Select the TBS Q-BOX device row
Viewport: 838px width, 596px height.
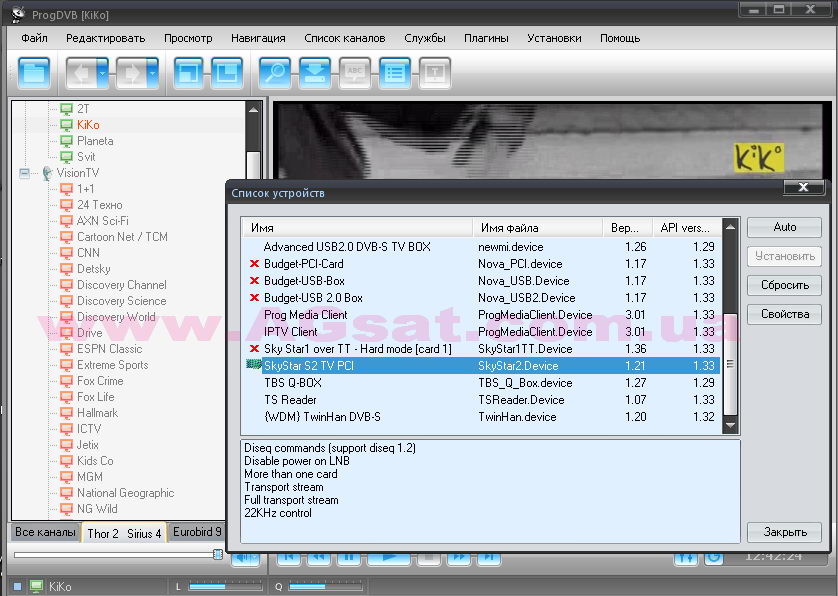coord(481,383)
